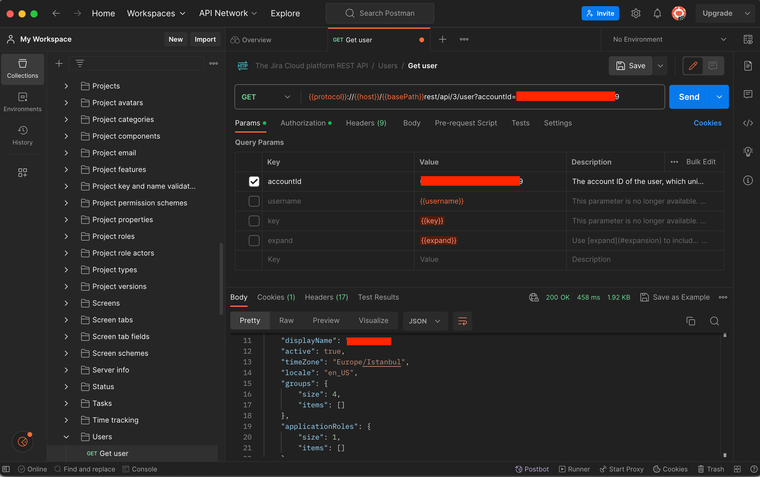Viewport: 760px width, 477px height.
Task: Open the settings gear icon
Action: [x=636, y=14]
